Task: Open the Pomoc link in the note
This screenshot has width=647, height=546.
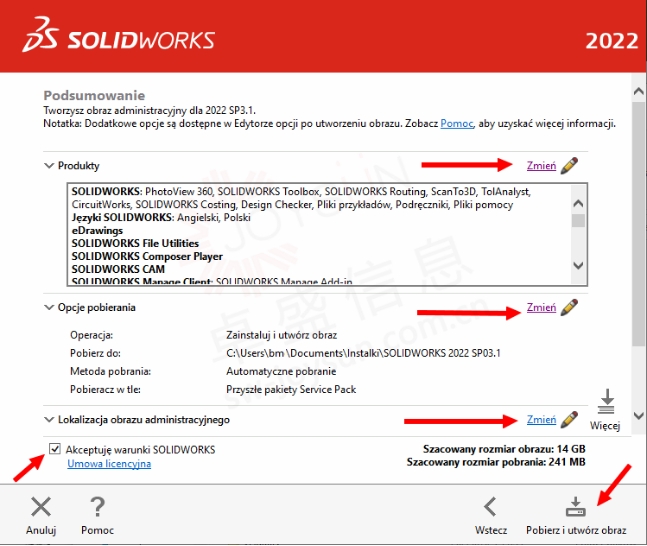Action: tap(457, 123)
